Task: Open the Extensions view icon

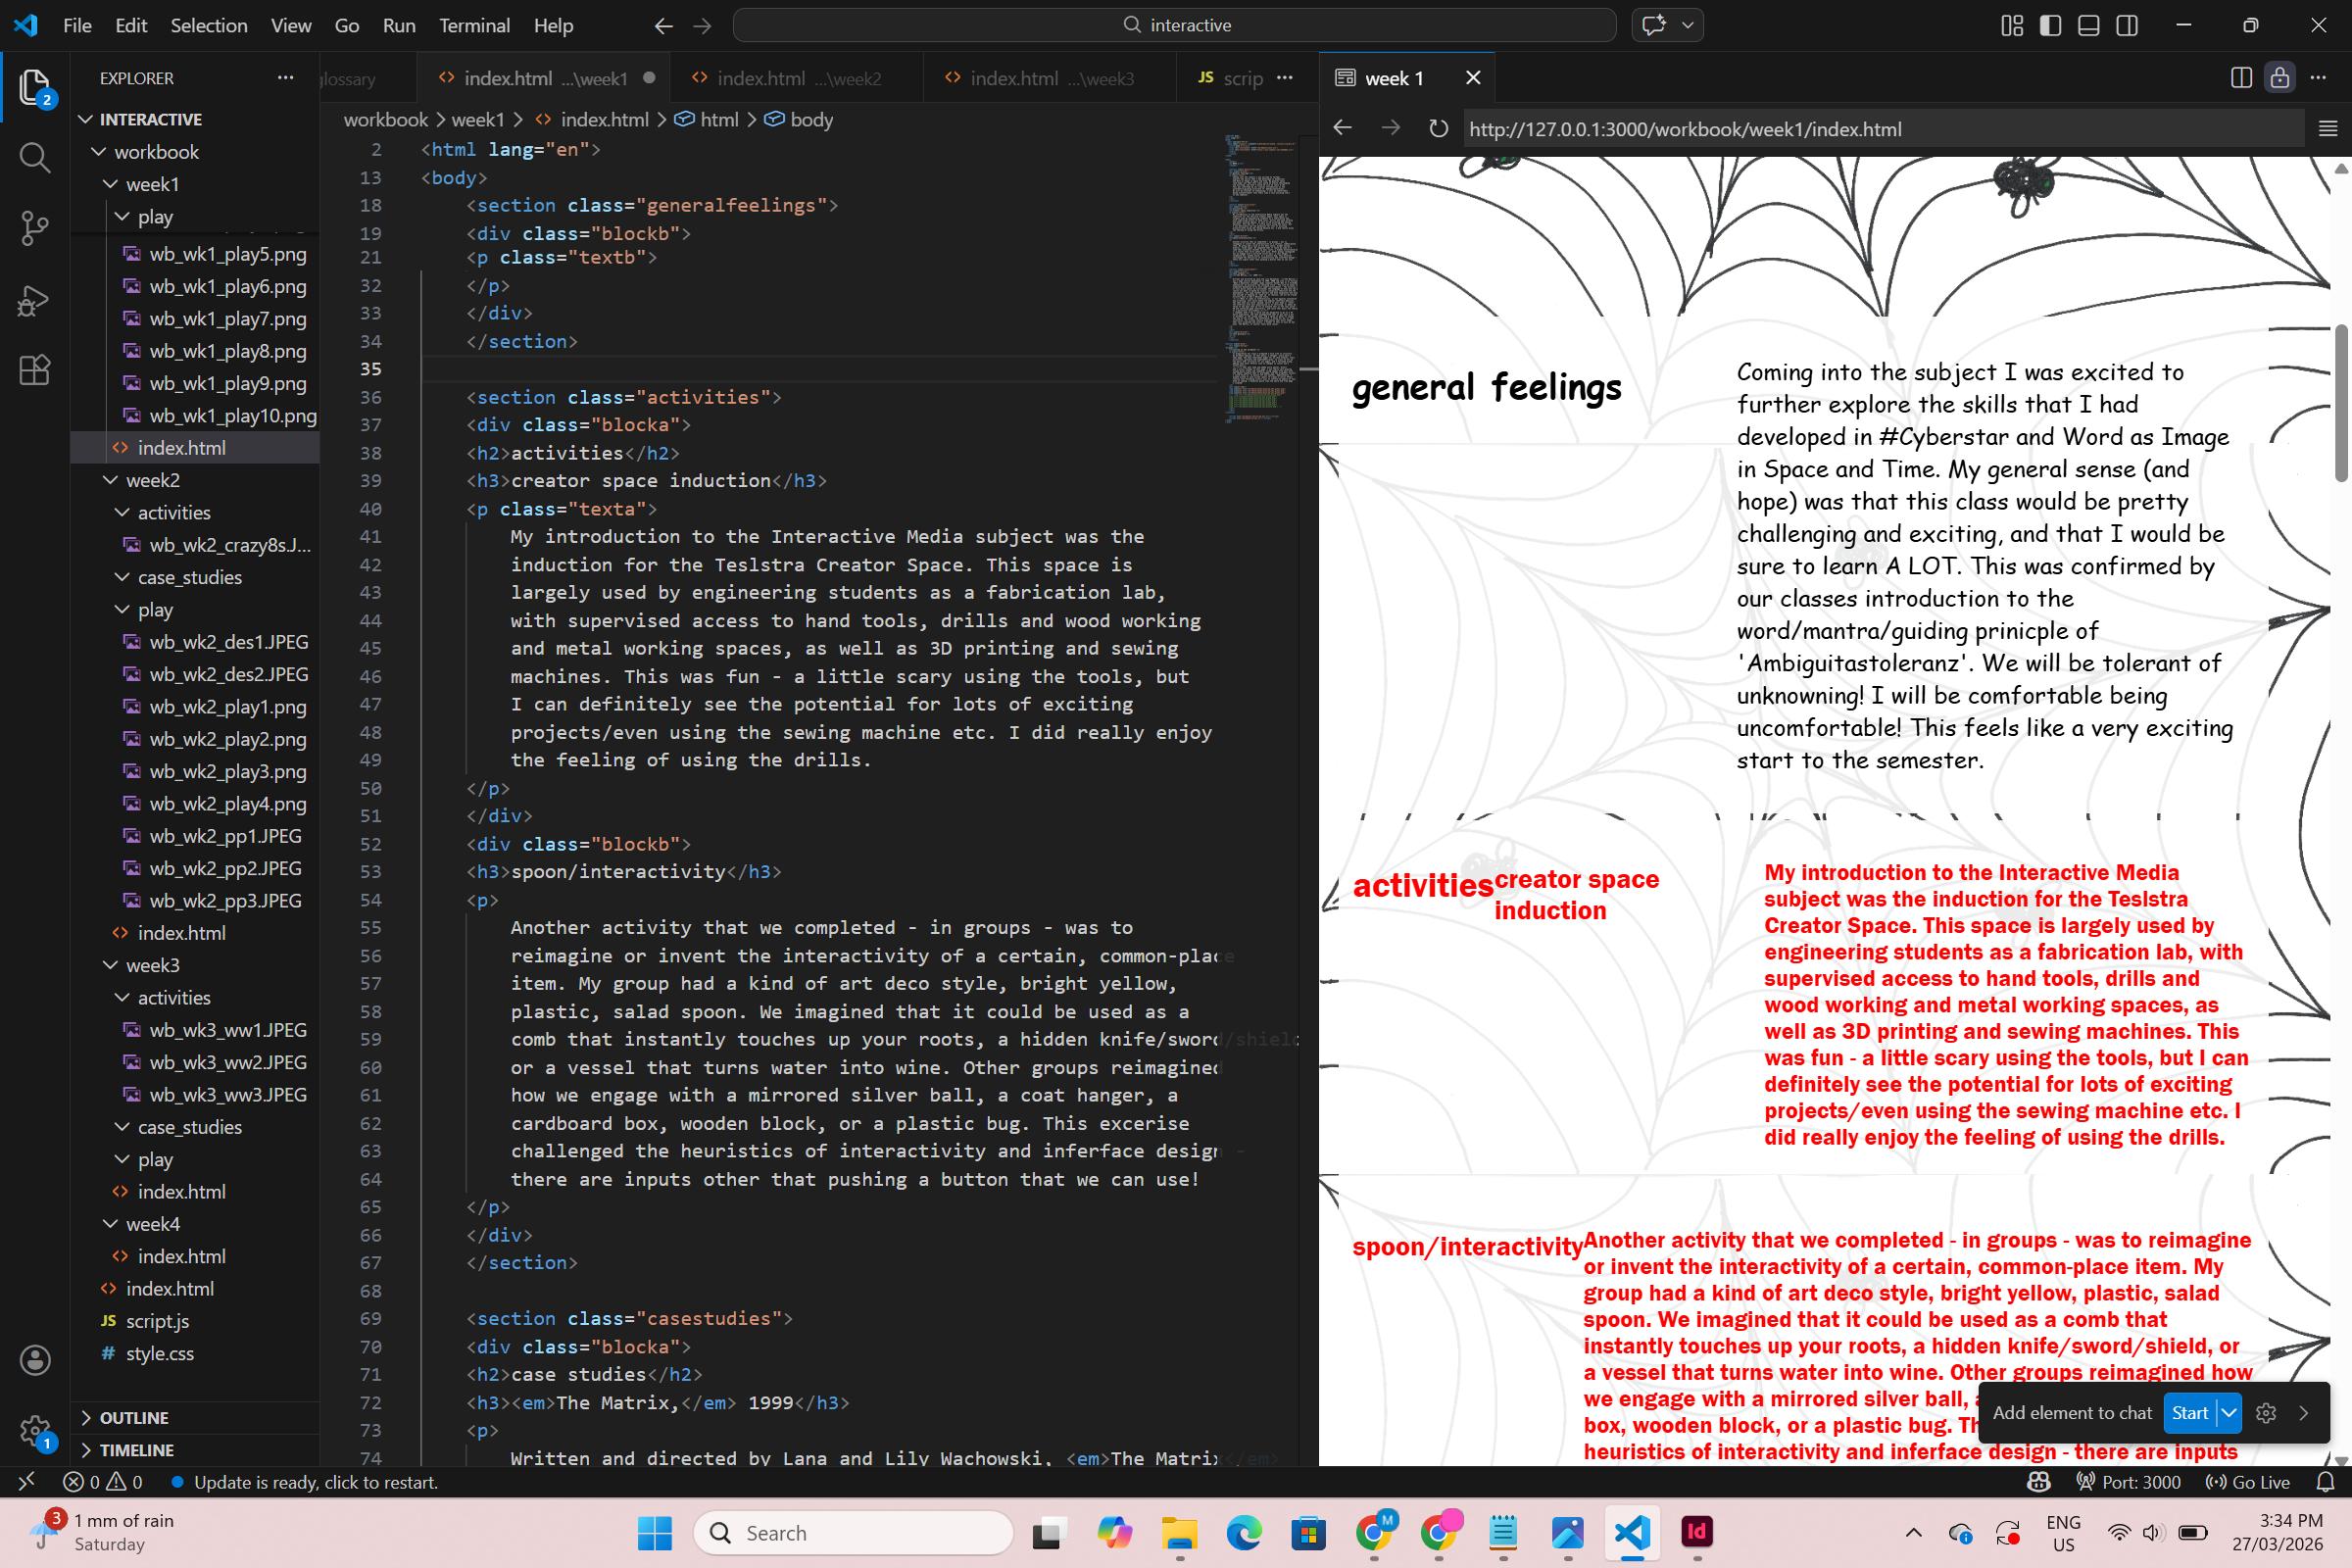Action: 35,371
